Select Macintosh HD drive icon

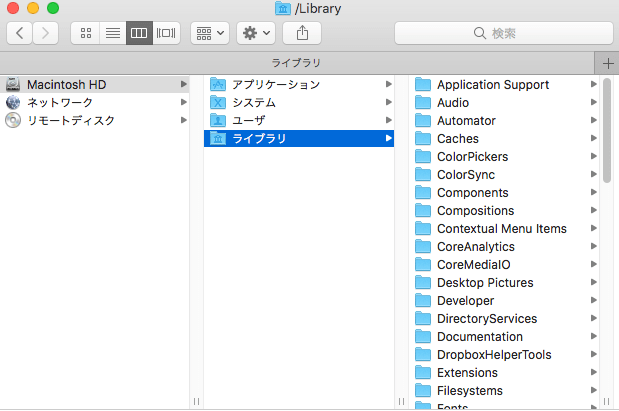pos(13,84)
